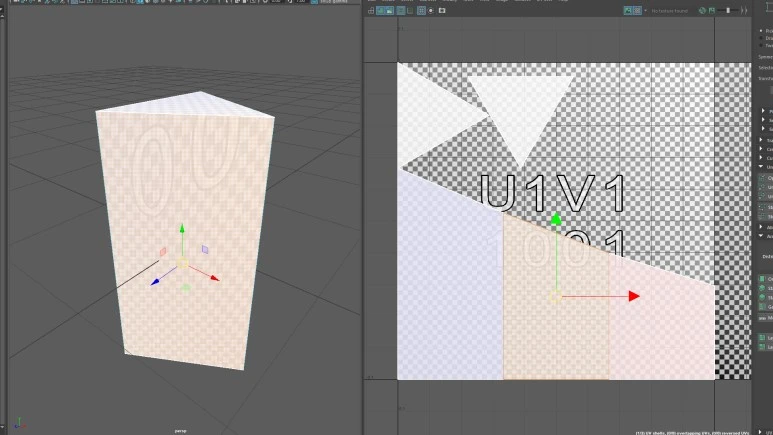Click the red plane handle of the 3D manipulator
Image resolution: width=773 pixels, height=435 pixels.
tap(163, 252)
